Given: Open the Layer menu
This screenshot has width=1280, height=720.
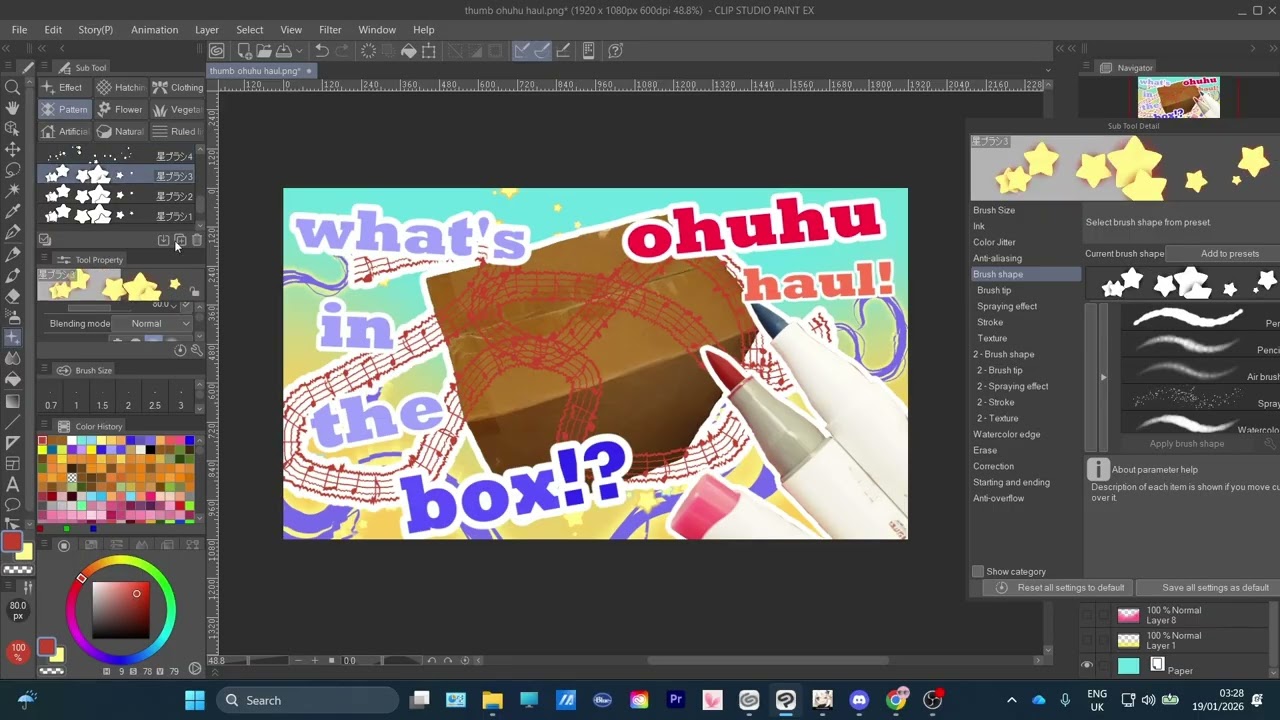Looking at the screenshot, I should [207, 30].
